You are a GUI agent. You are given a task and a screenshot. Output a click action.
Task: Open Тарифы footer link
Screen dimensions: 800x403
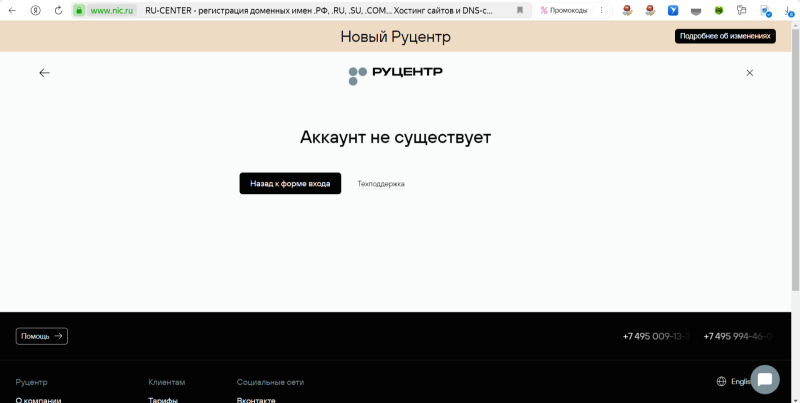pos(163,400)
